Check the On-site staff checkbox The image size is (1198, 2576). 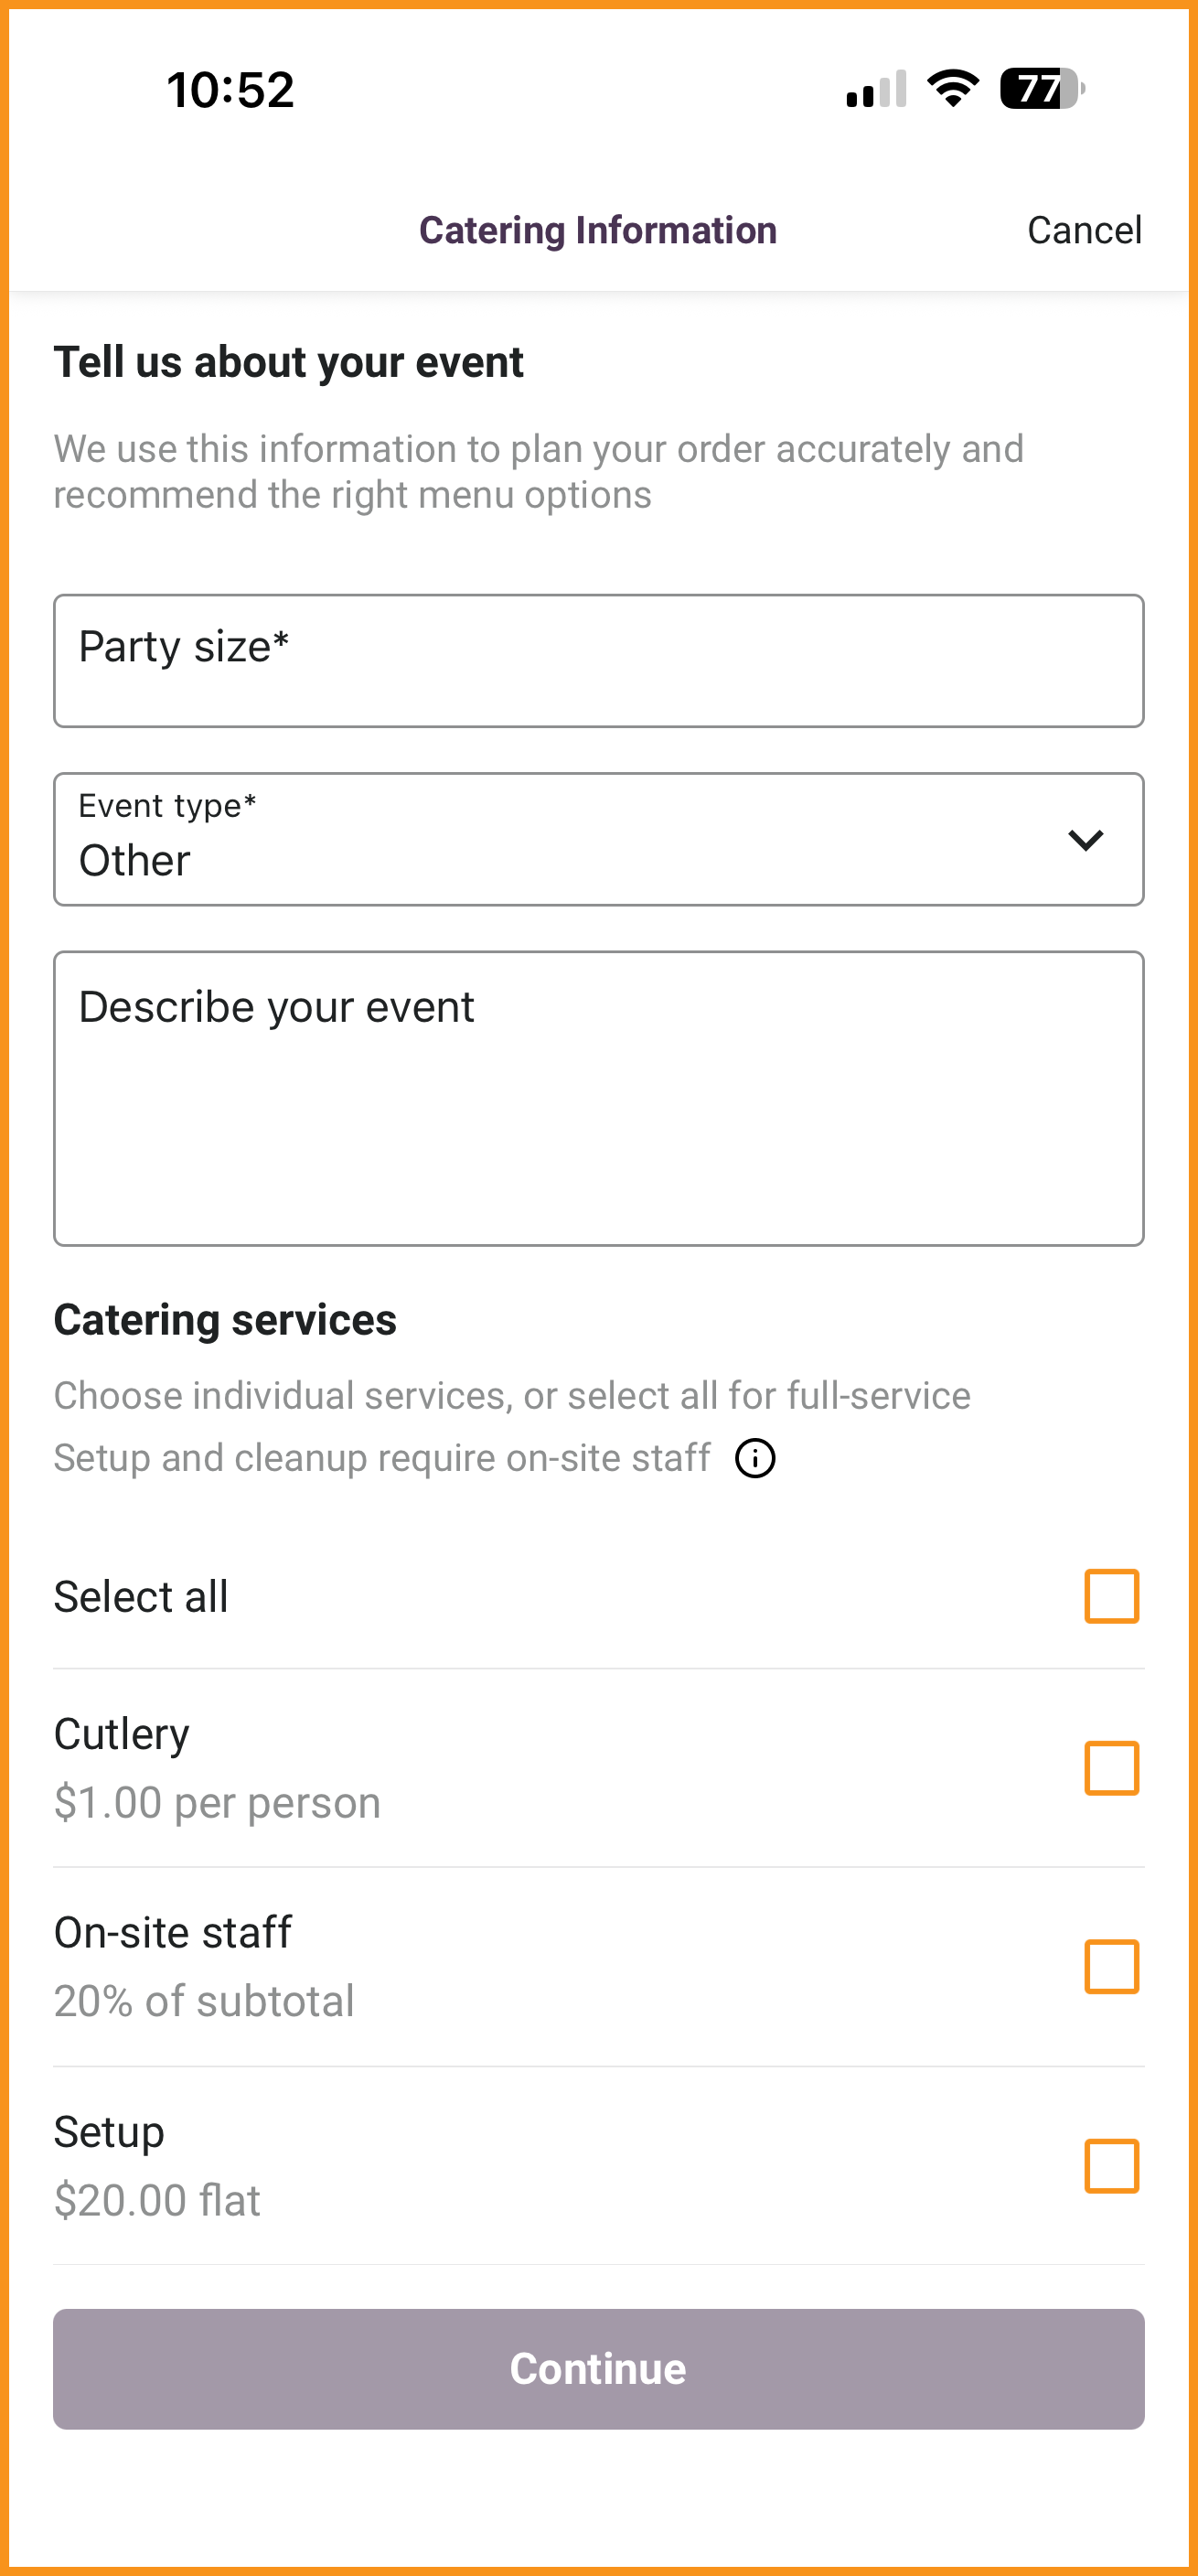[1111, 1967]
